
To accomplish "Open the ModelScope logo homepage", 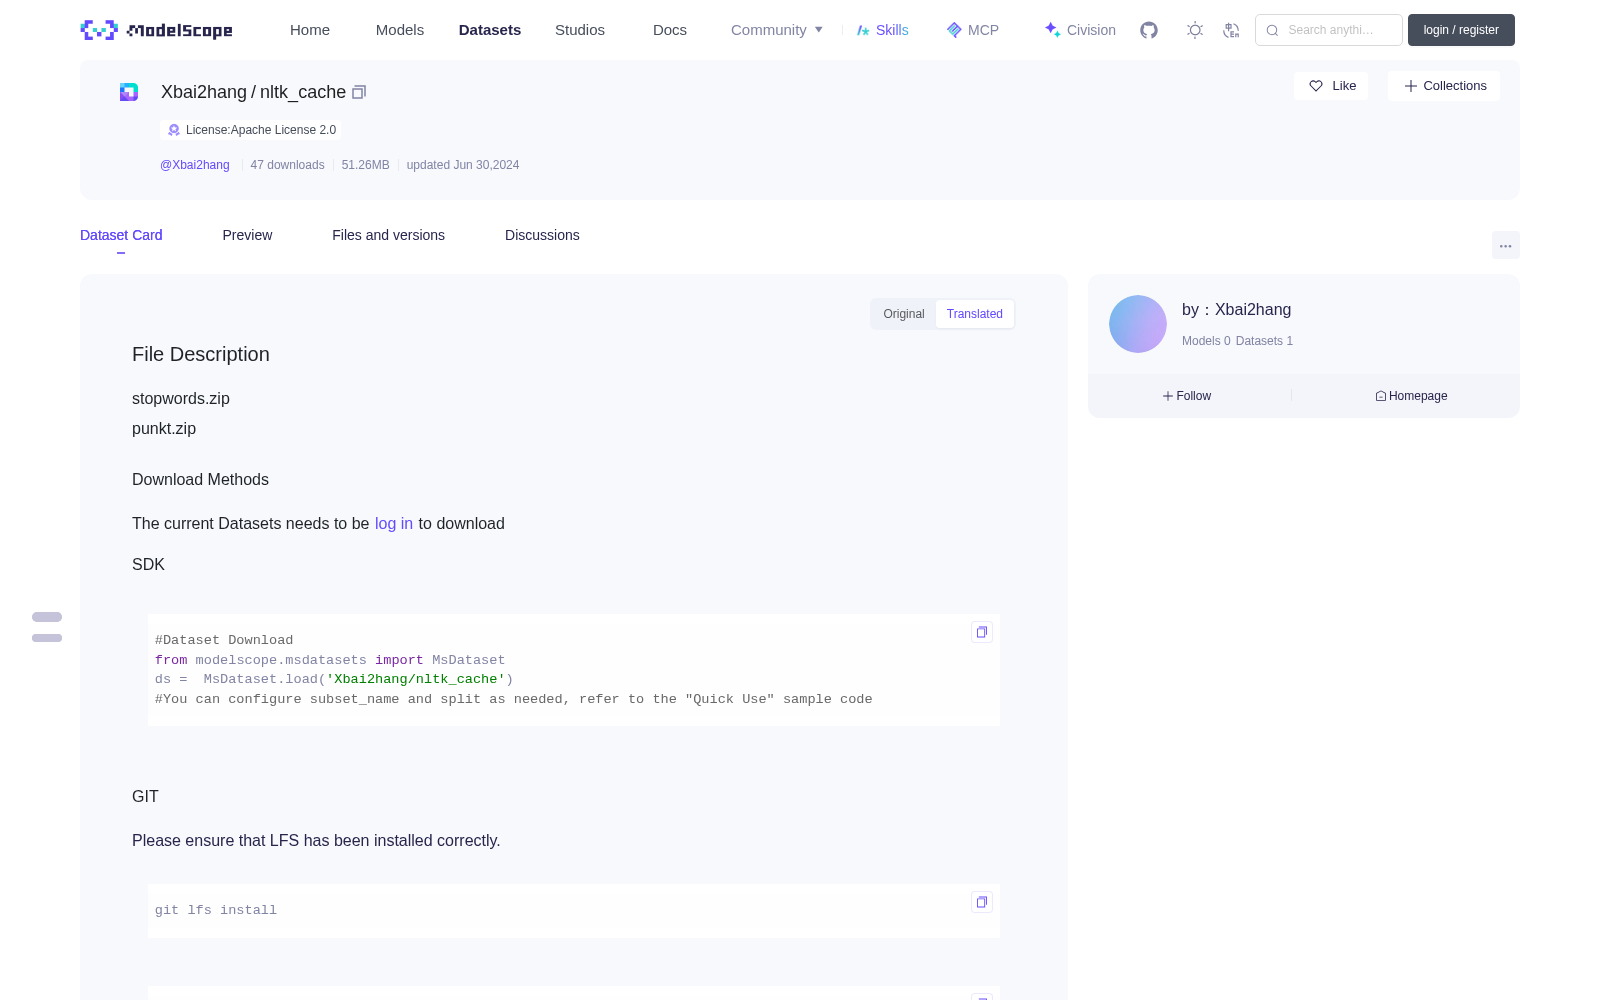I will [156, 30].
